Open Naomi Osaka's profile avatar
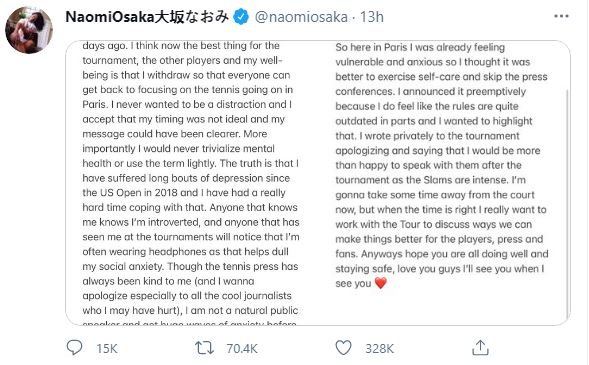This screenshot has height=365, width=589. click(x=29, y=30)
